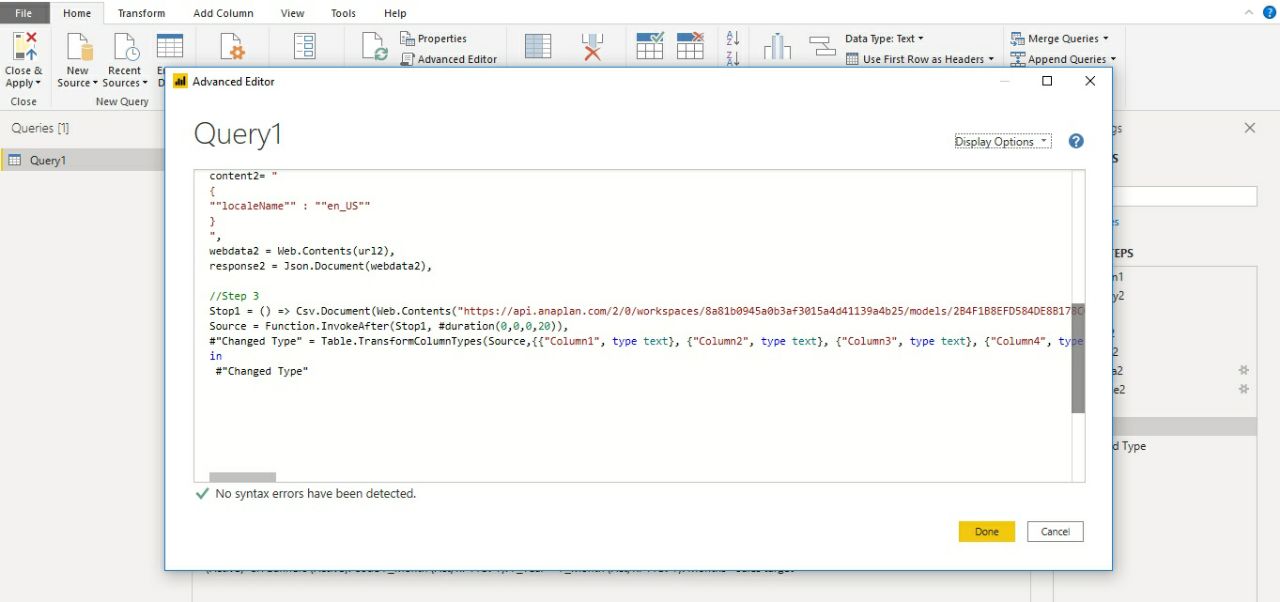
Task: Open the File menu
Action: coord(24,13)
